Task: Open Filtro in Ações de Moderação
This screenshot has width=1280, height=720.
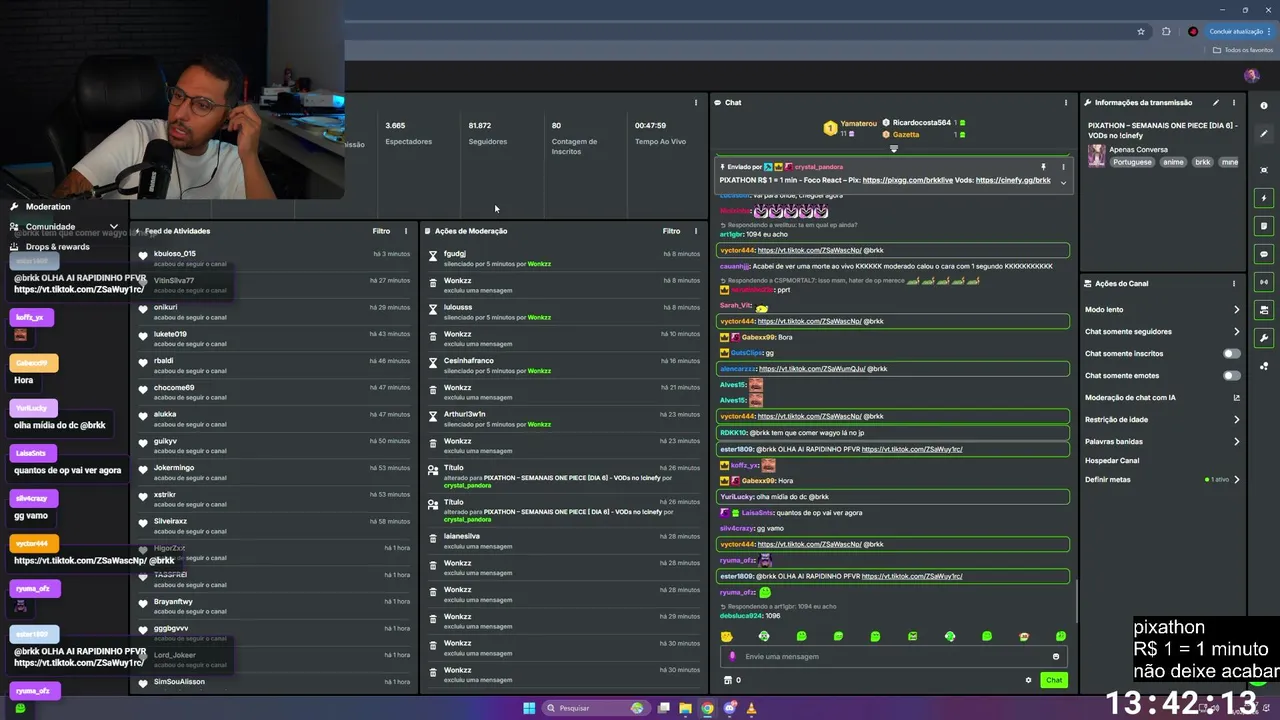Action: 671,231
